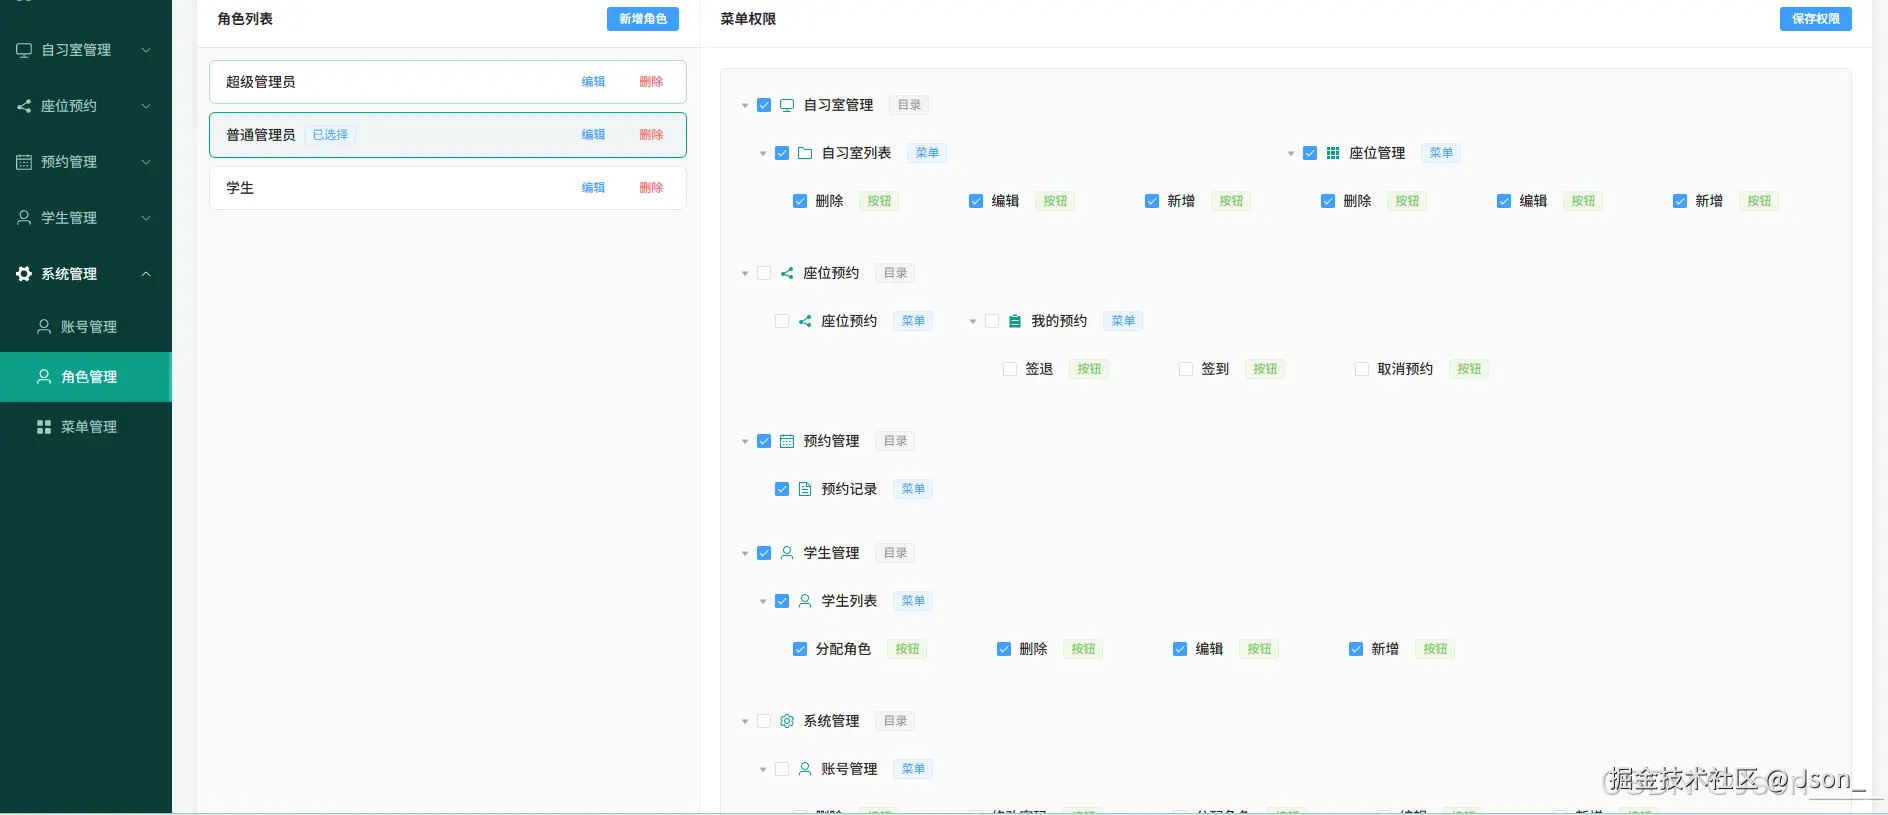Viewport: 1888px width, 815px height.
Task: Uncheck the 预约记录 menu checkbox
Action: 782,489
